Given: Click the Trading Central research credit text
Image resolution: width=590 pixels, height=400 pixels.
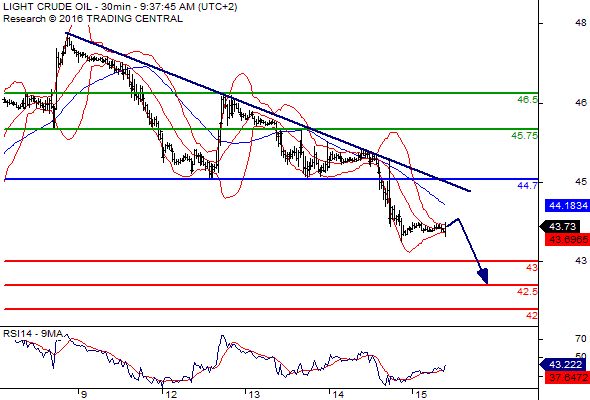Looking at the screenshot, I should (x=93, y=19).
